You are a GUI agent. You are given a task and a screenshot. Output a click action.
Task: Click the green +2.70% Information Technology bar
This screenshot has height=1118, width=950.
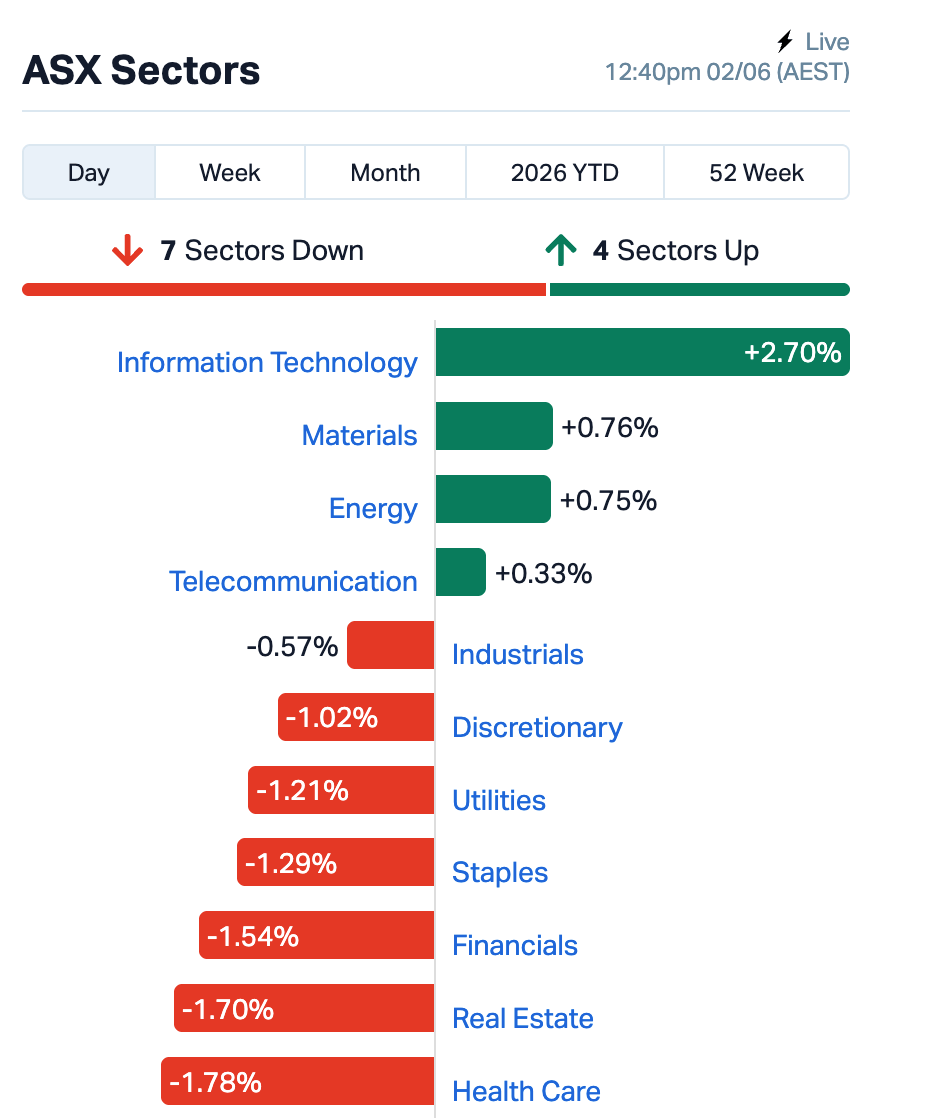643,352
